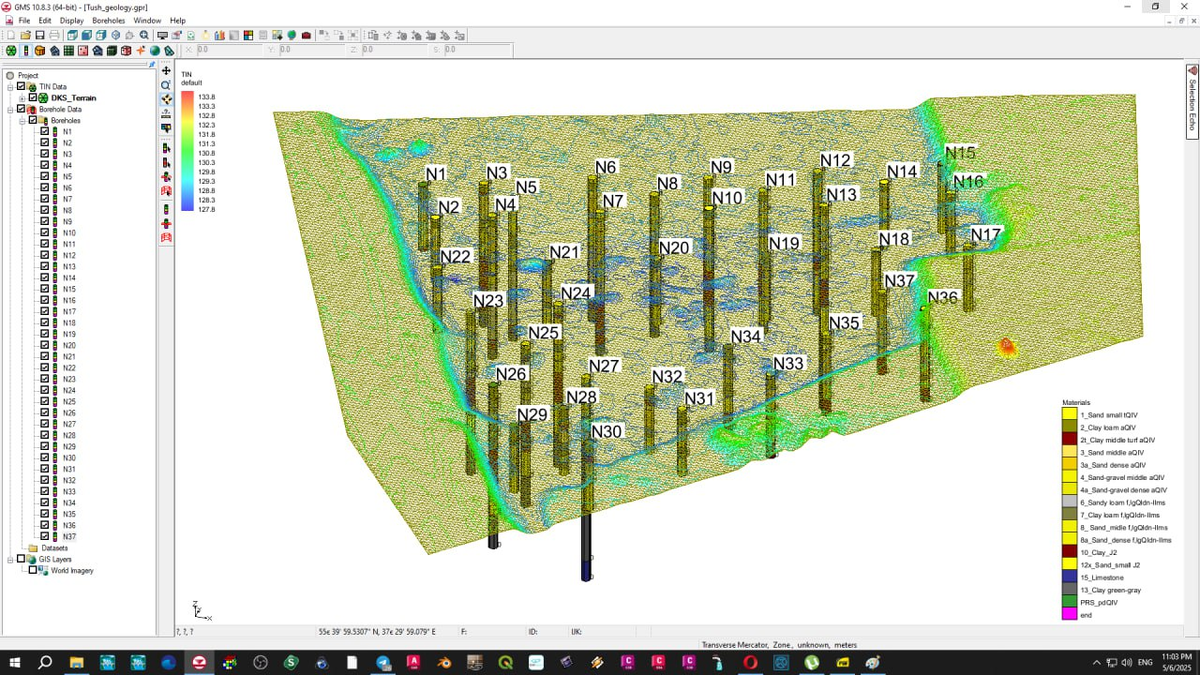Image resolution: width=1200 pixels, height=675 pixels.
Task: Uncheck the Borehole Data checkbox
Action: pyautogui.click(x=21, y=109)
